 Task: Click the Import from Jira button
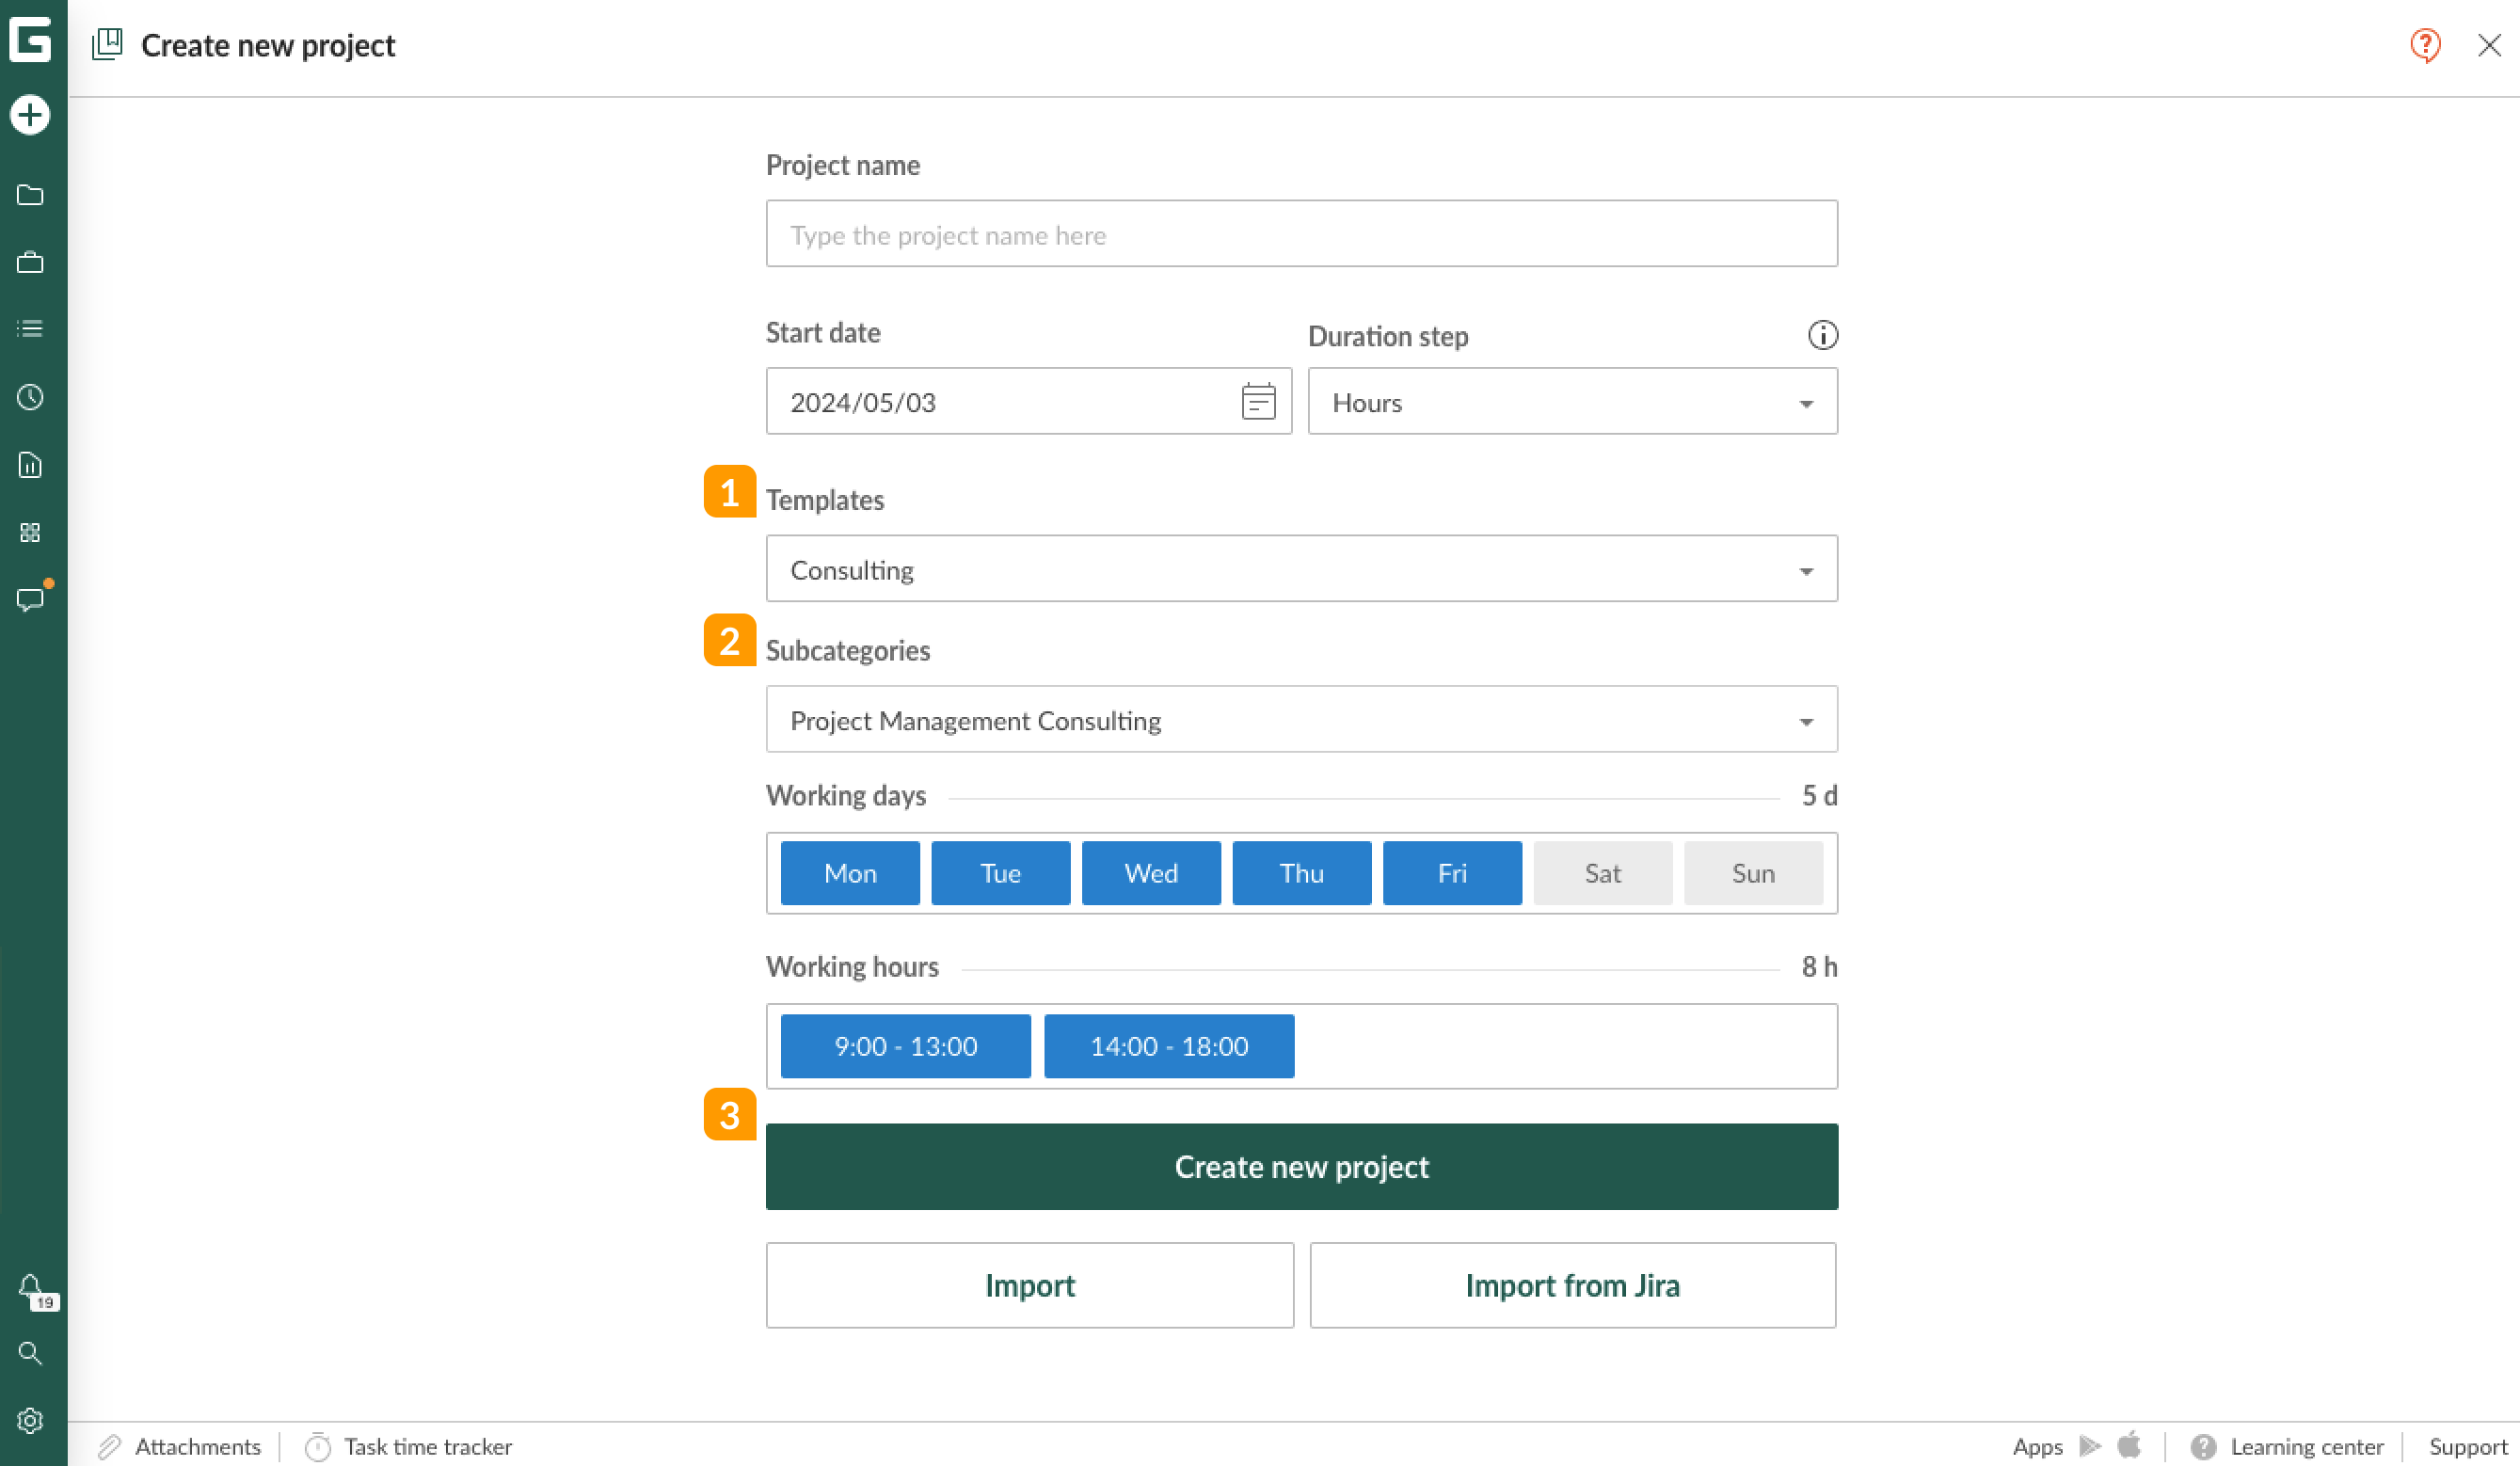tap(1571, 1285)
